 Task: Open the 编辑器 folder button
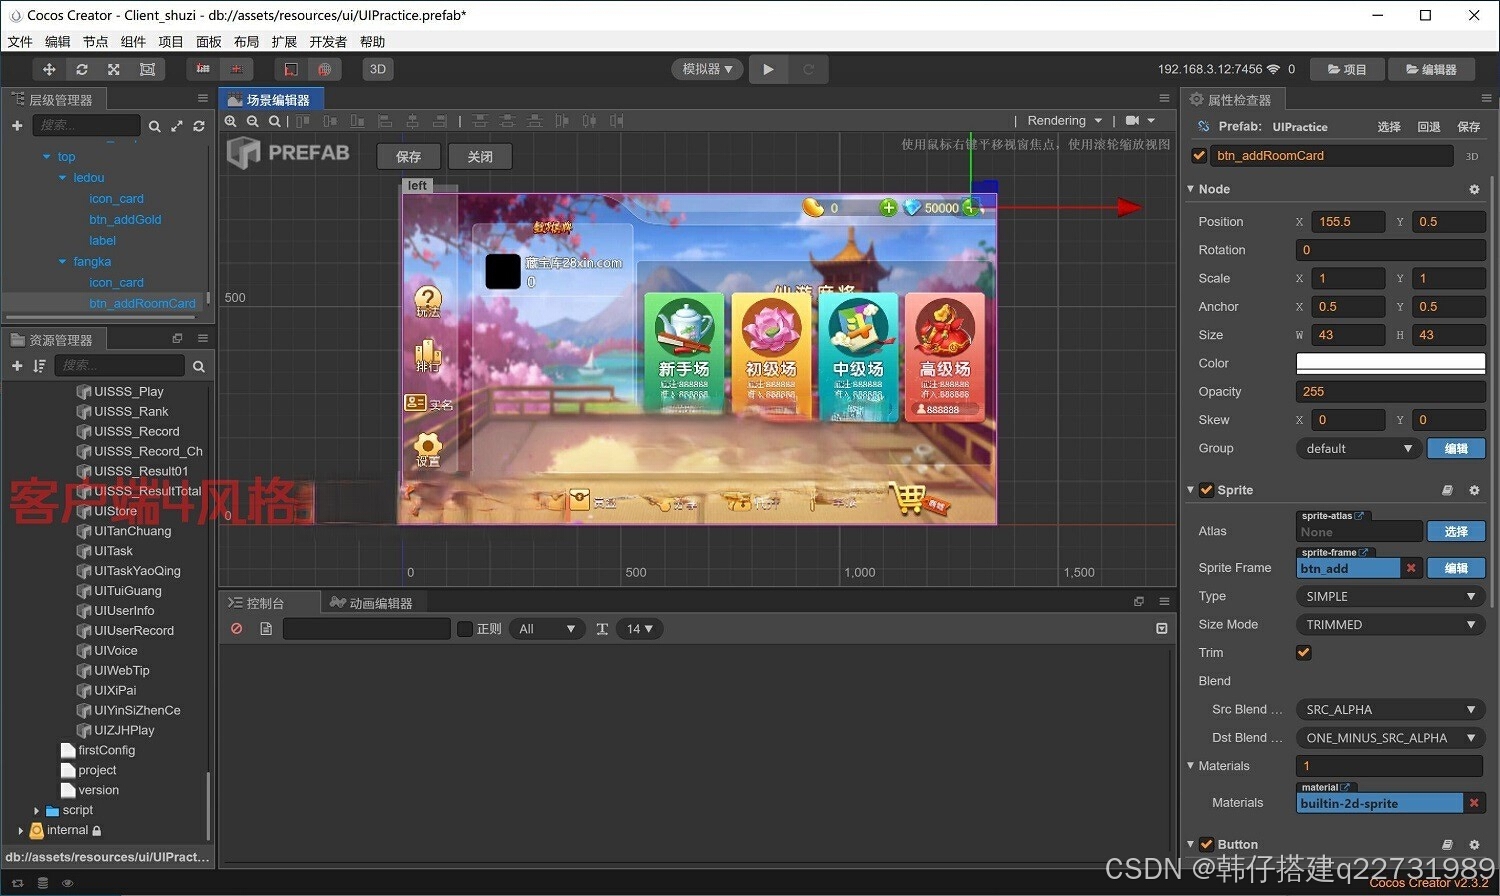coord(1431,69)
